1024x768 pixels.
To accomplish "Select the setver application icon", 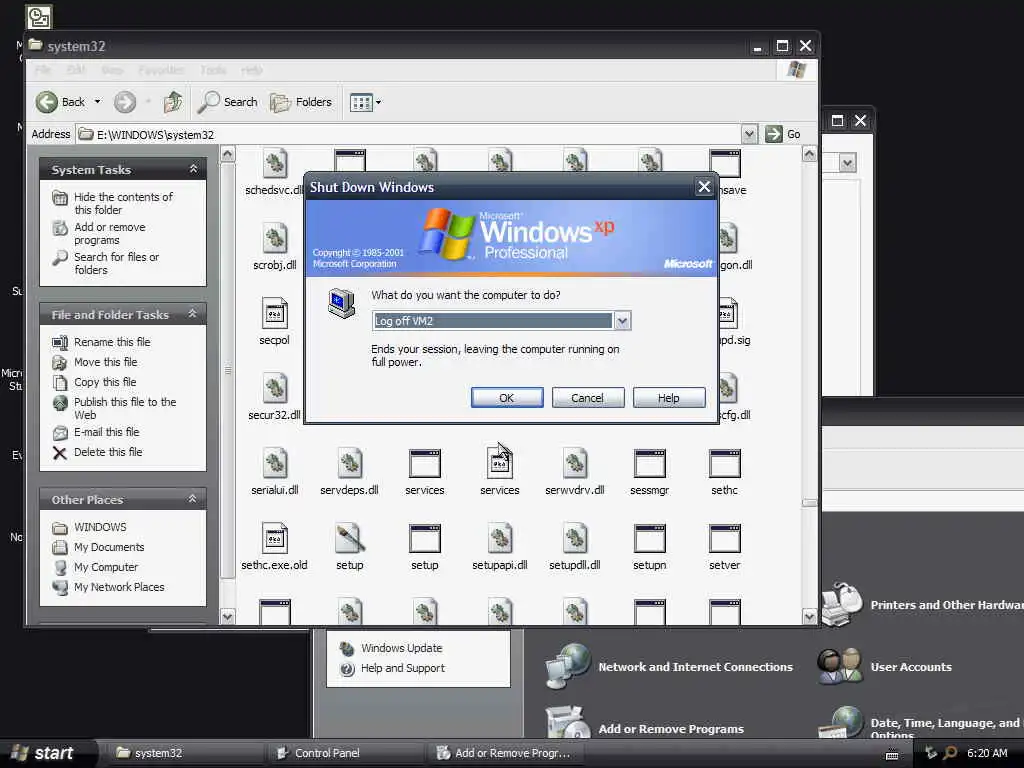I will point(725,539).
